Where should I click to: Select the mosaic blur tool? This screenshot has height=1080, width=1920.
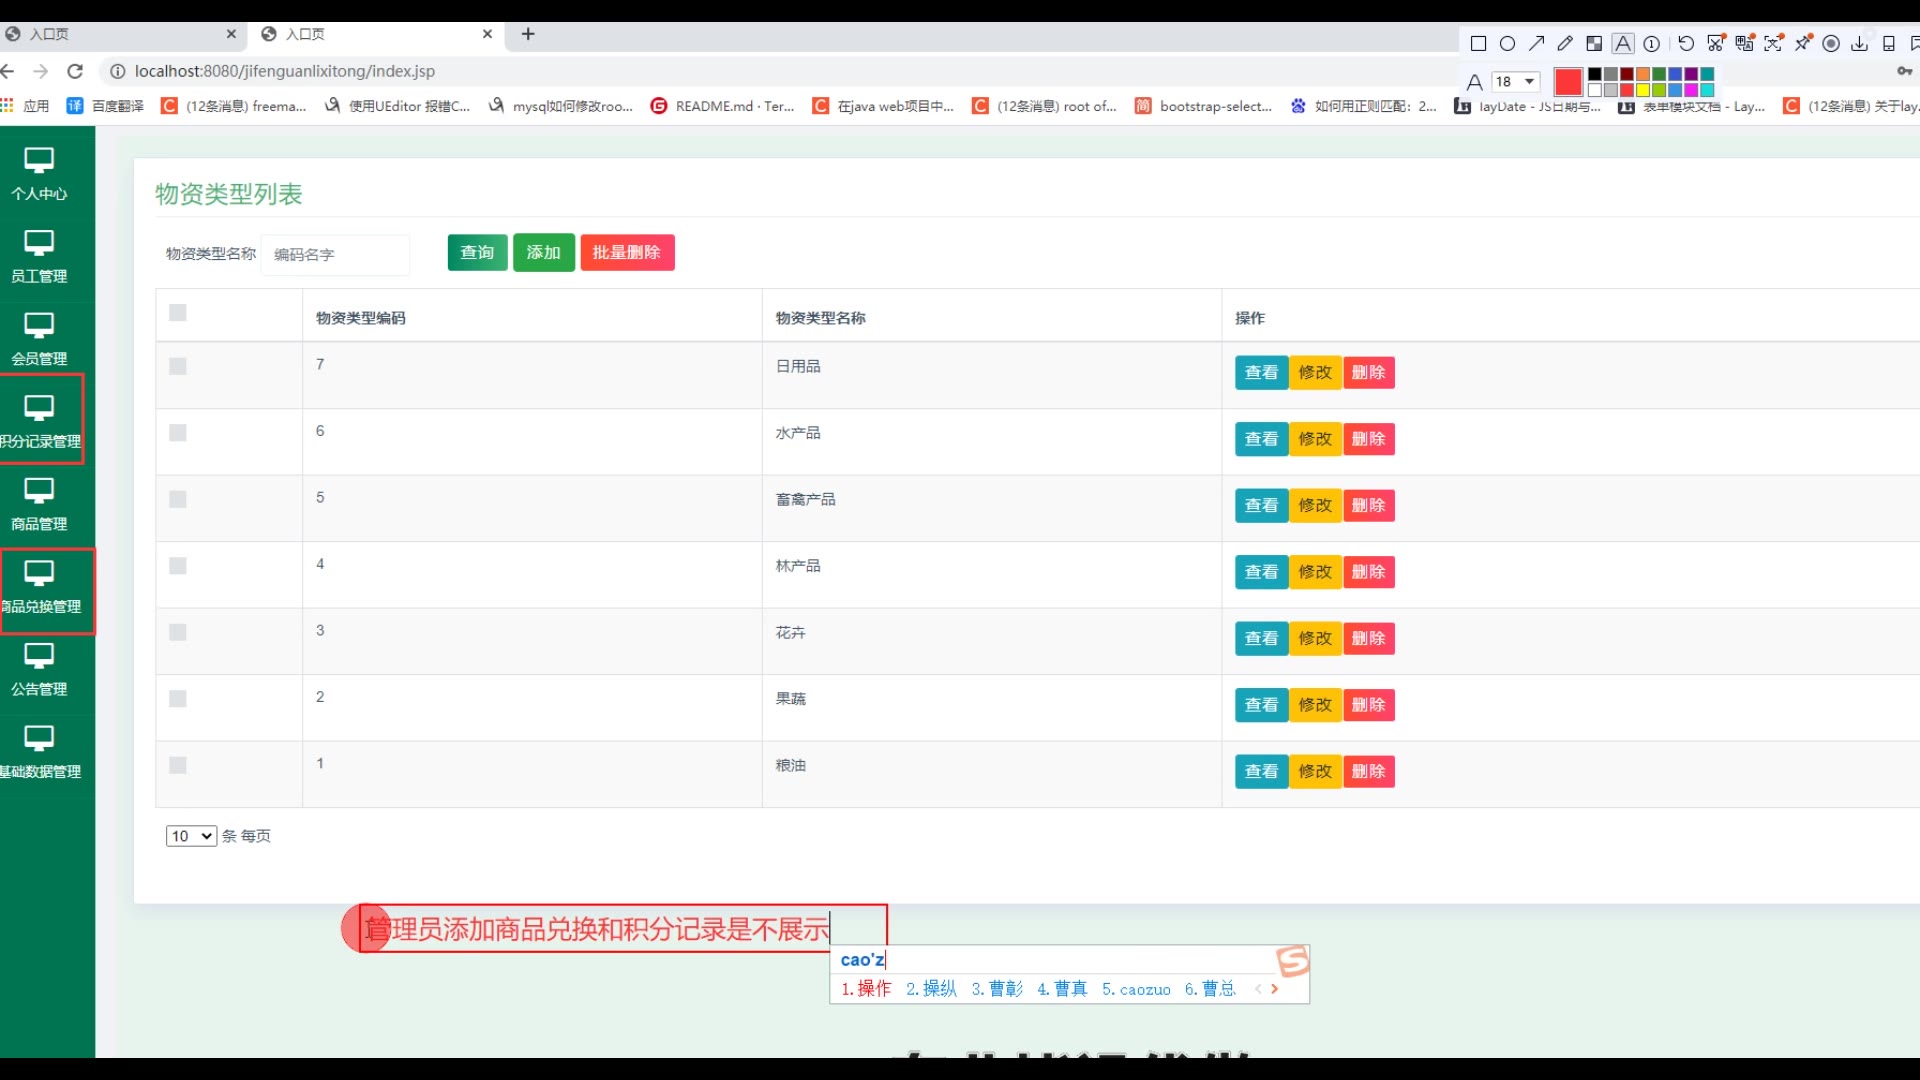click(x=1594, y=43)
